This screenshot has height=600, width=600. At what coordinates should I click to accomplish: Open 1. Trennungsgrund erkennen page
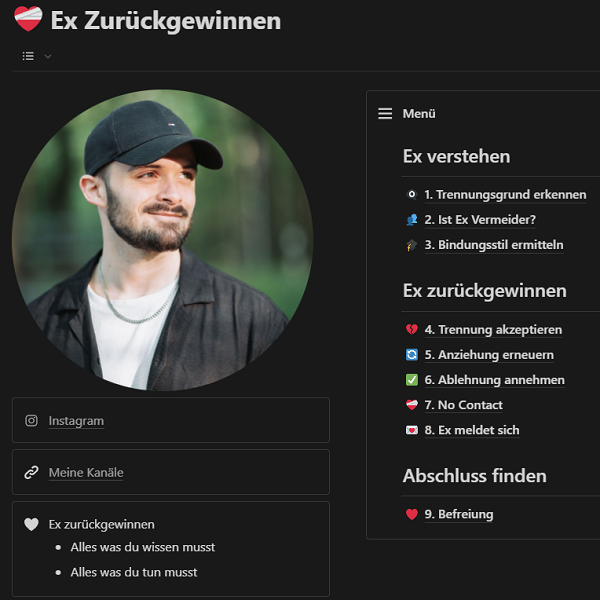505,195
